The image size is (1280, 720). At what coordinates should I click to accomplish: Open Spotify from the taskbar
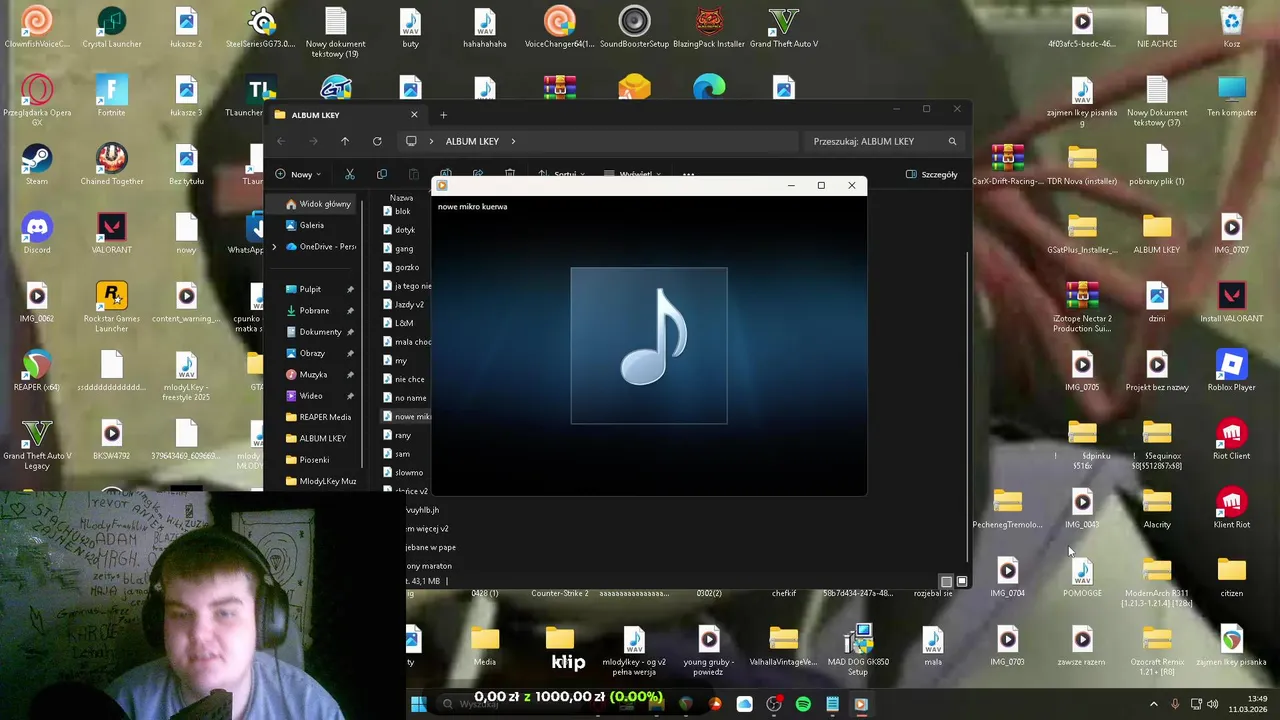coord(803,704)
